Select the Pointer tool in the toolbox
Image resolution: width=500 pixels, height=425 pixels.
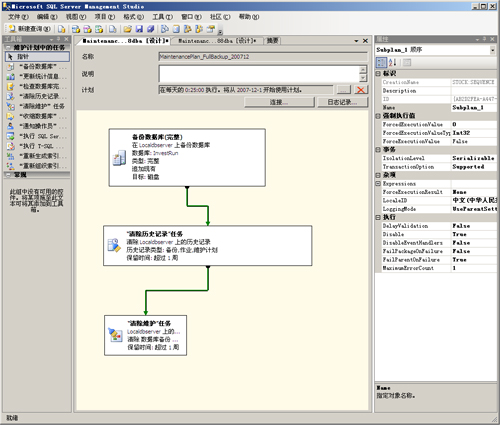(x=38, y=56)
